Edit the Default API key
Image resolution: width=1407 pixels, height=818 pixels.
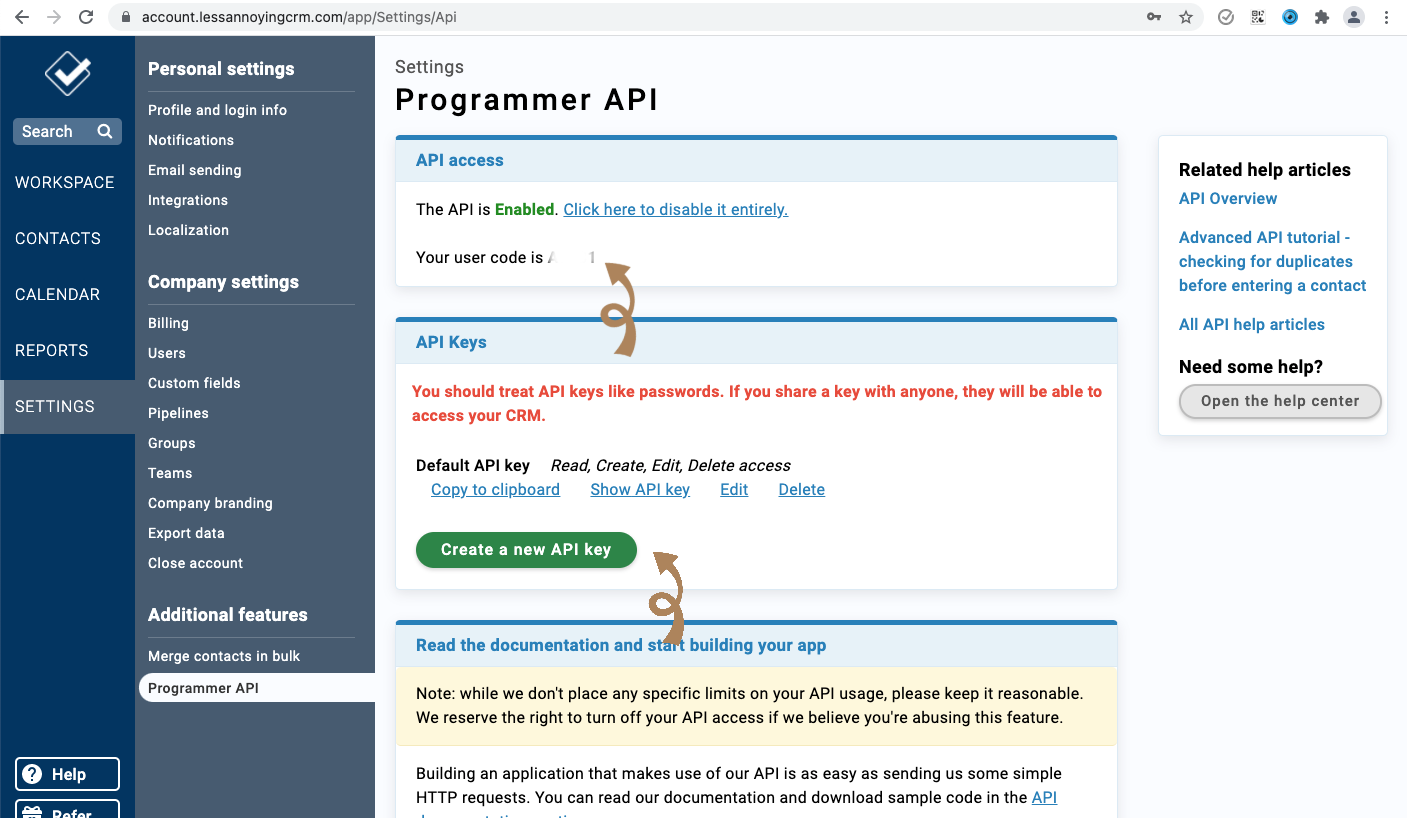pyautogui.click(x=734, y=489)
